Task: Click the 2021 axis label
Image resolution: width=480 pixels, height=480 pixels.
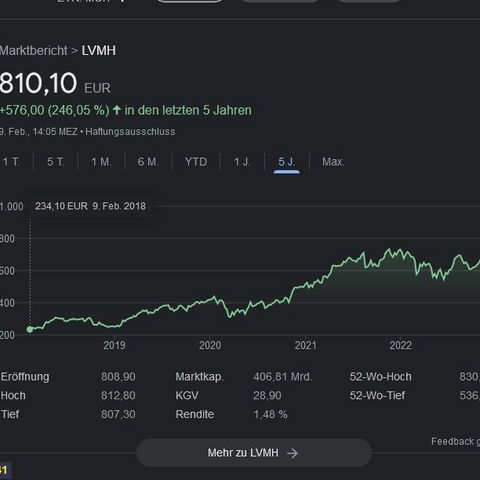Action: click(x=305, y=345)
